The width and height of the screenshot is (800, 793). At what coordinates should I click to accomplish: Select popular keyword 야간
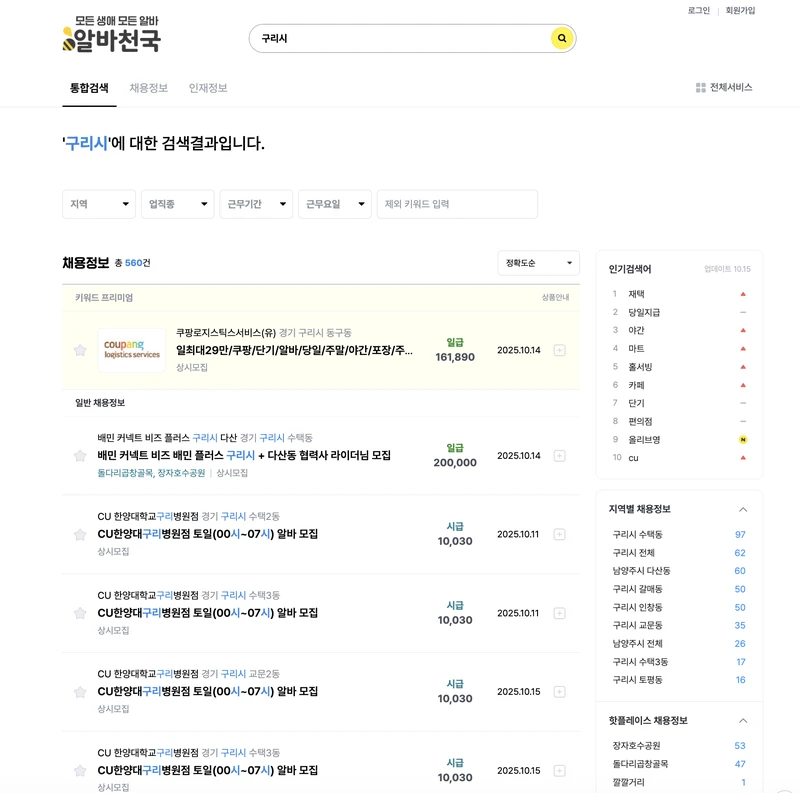(636, 330)
